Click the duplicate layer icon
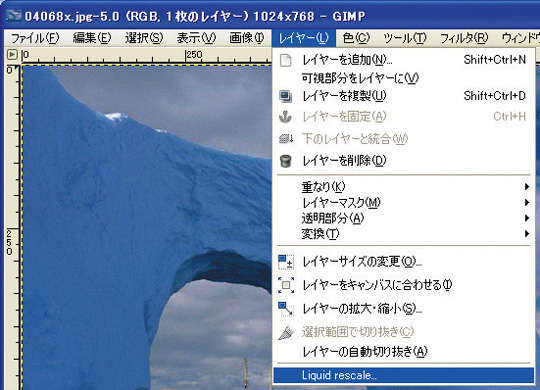This screenshot has height=390, width=540. coord(285,96)
